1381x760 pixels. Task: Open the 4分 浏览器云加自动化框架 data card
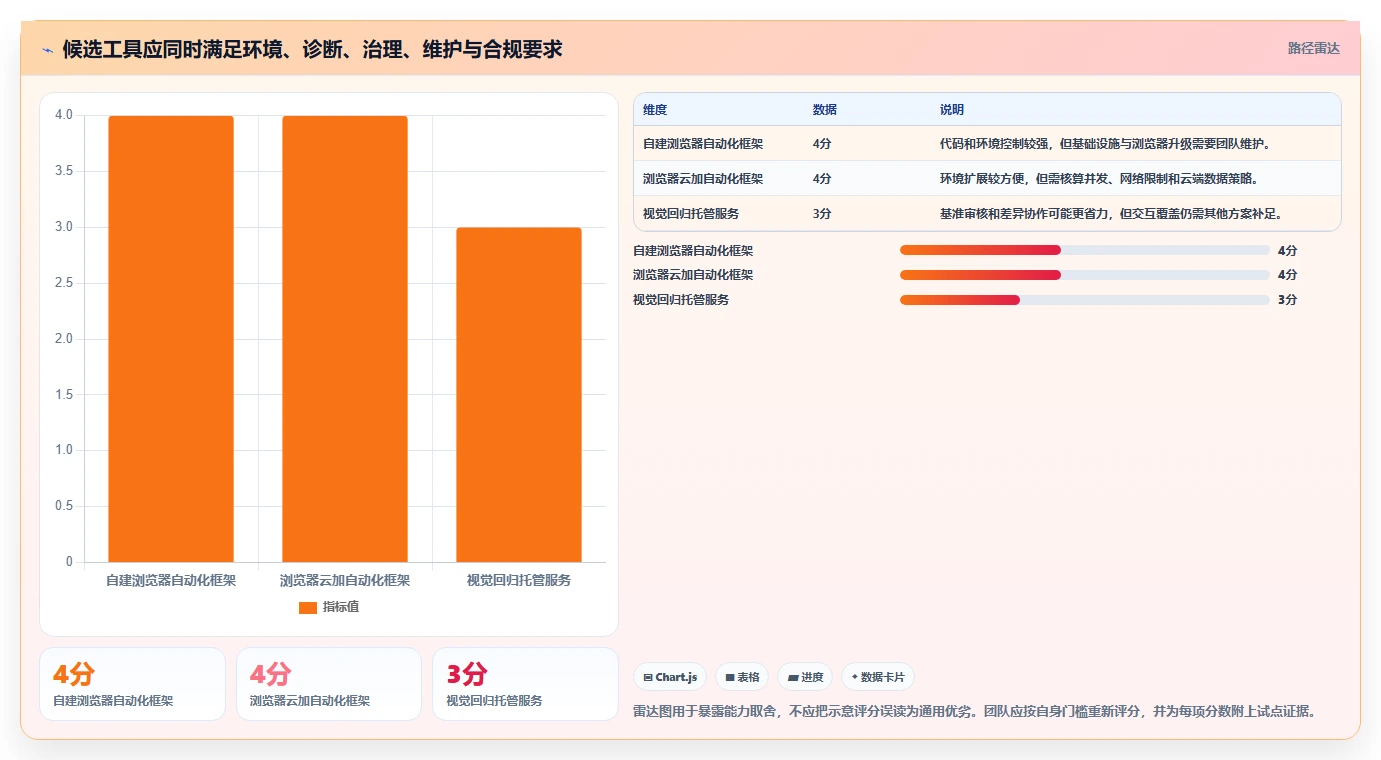(x=329, y=684)
